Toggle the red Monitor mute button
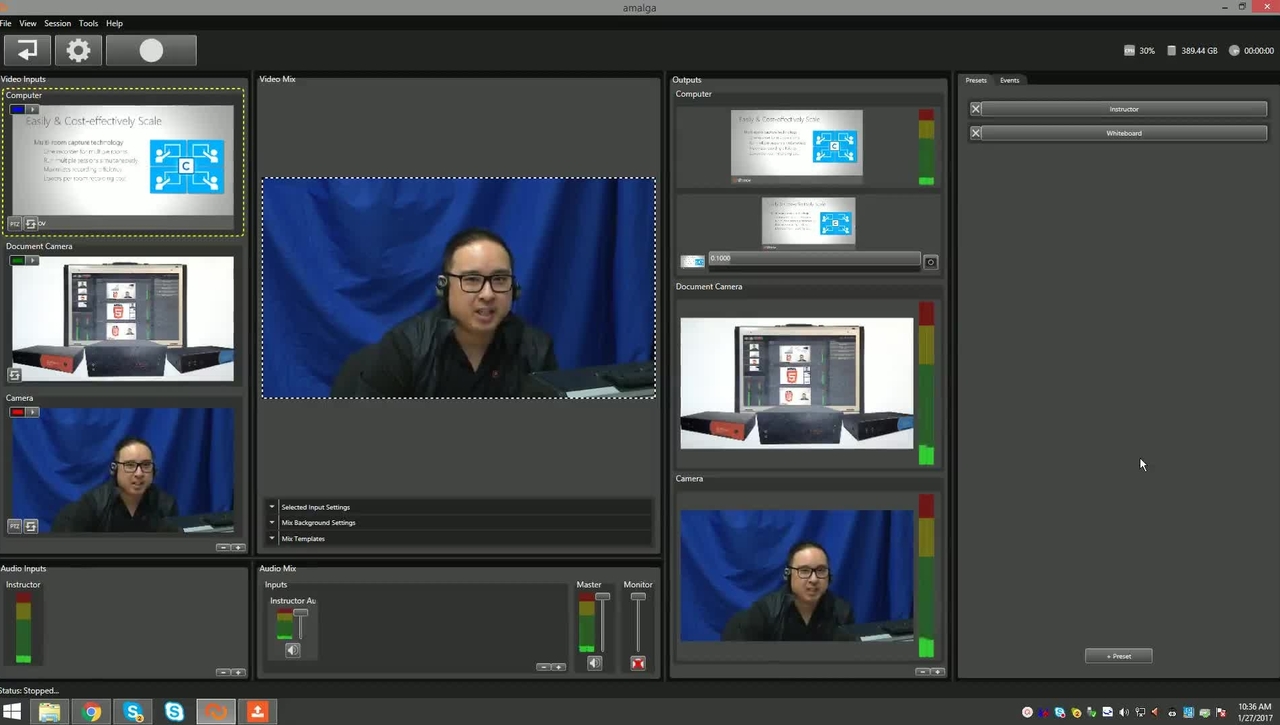This screenshot has width=1280, height=725. [x=638, y=663]
